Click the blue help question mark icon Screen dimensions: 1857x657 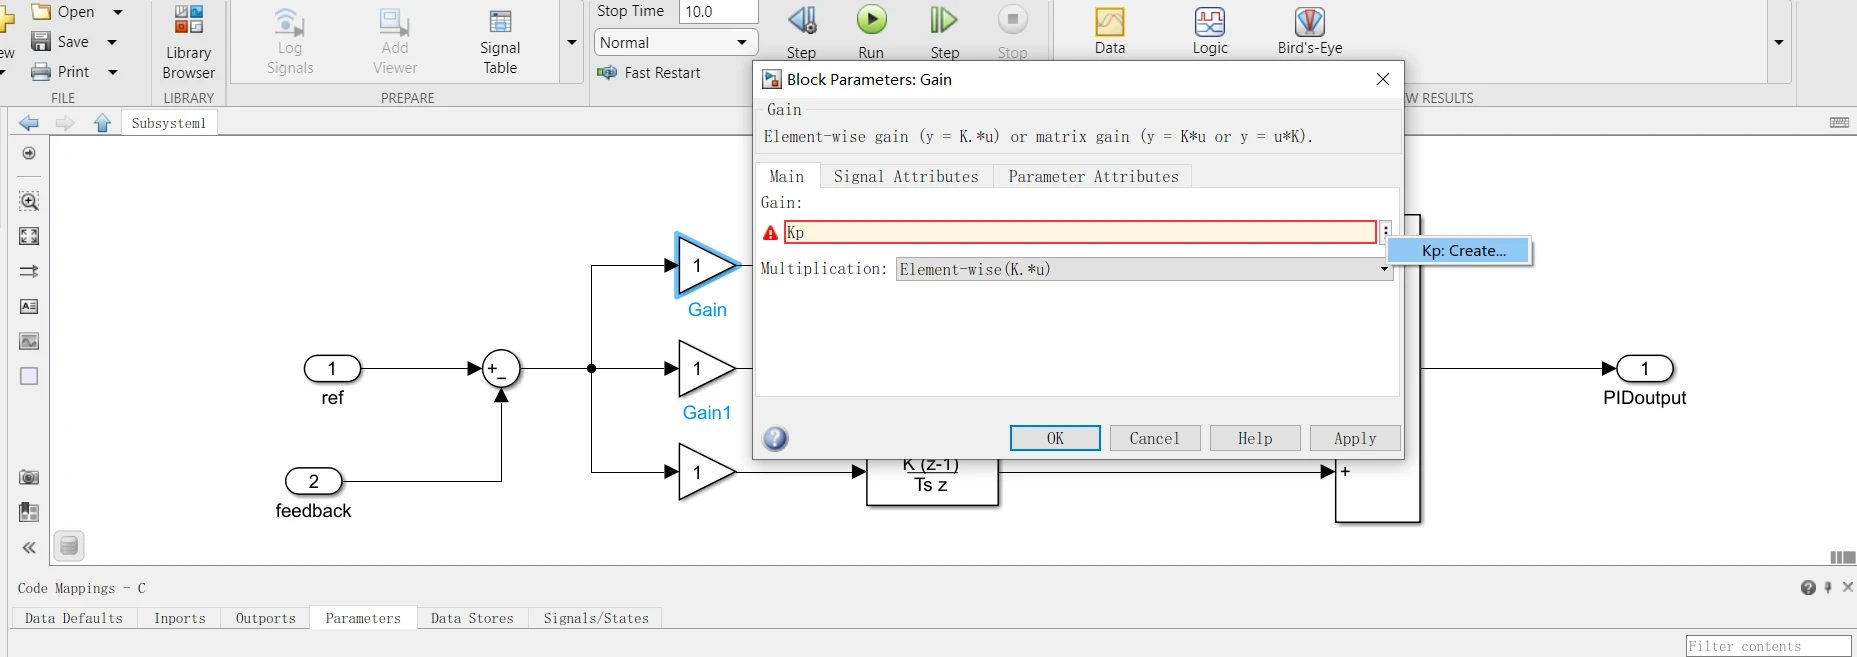pos(775,438)
